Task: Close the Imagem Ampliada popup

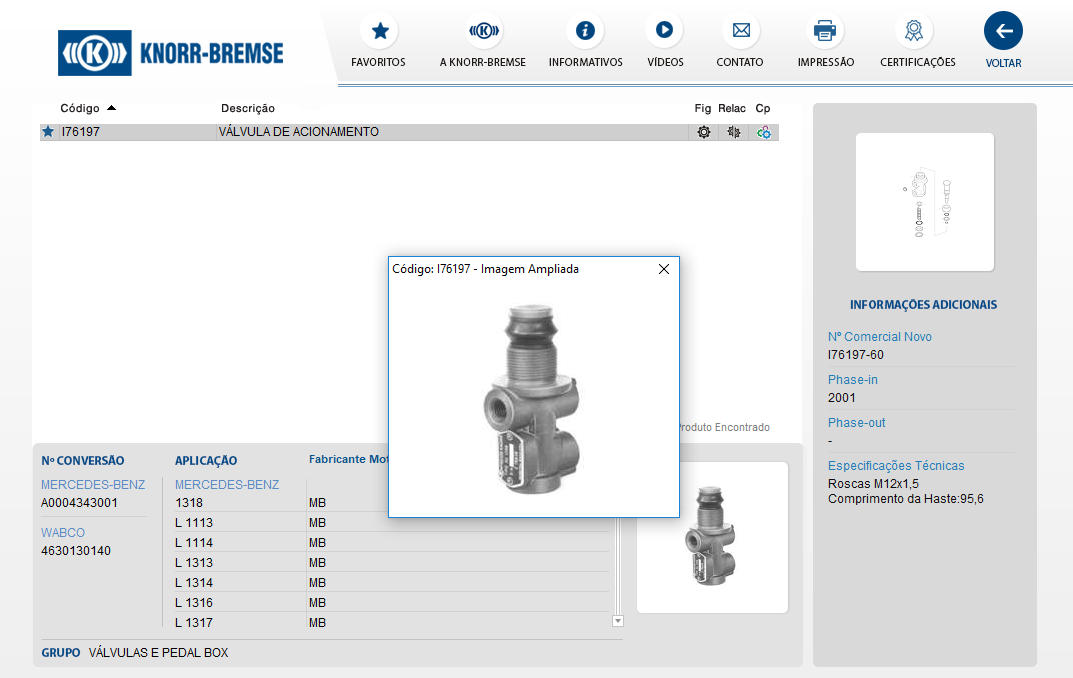Action: pos(664,269)
